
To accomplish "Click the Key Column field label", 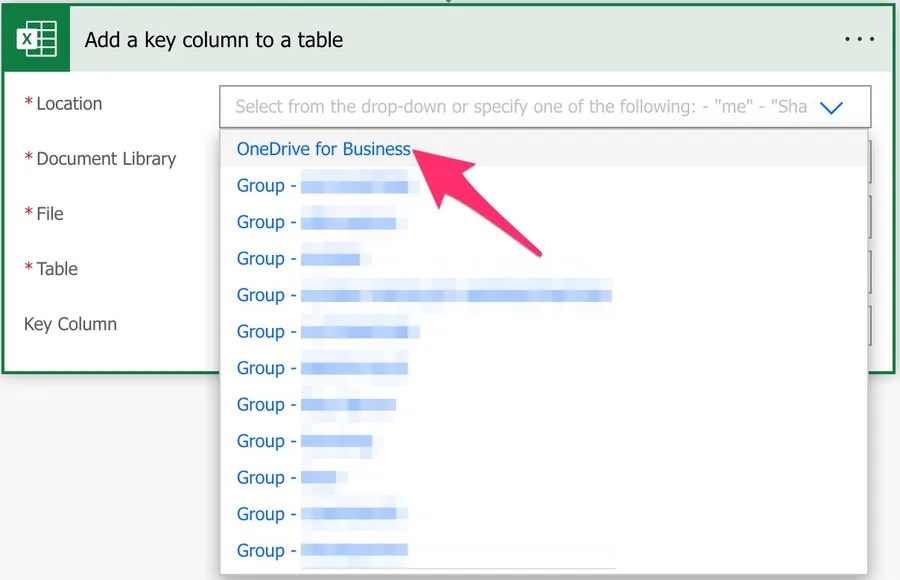I will coord(70,324).
